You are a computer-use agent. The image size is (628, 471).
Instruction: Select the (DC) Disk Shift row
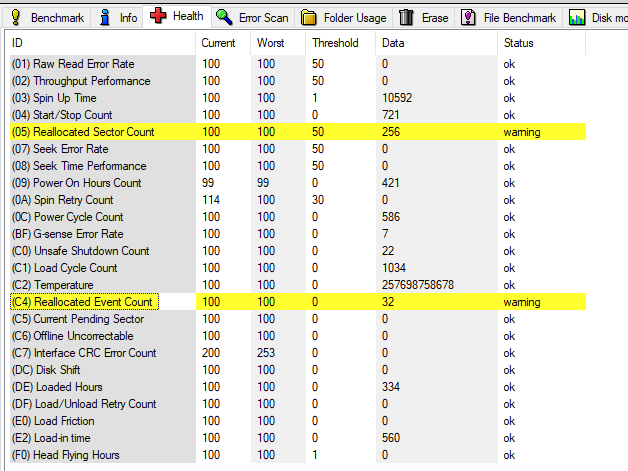(x=298, y=370)
